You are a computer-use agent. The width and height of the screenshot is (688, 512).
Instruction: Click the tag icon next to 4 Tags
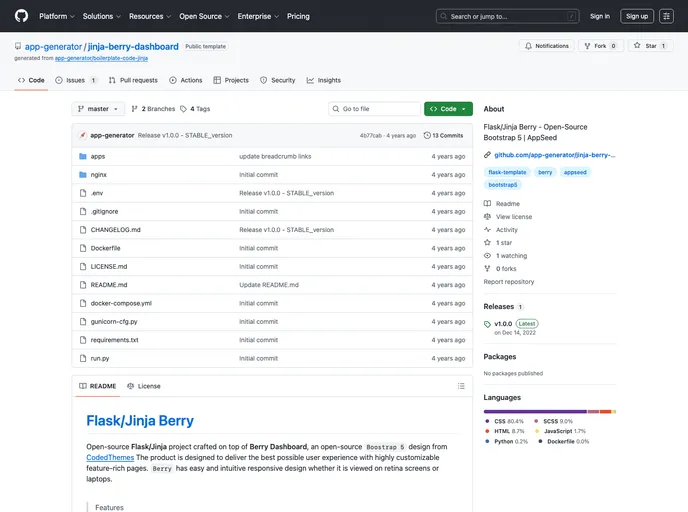pyautogui.click(x=183, y=109)
